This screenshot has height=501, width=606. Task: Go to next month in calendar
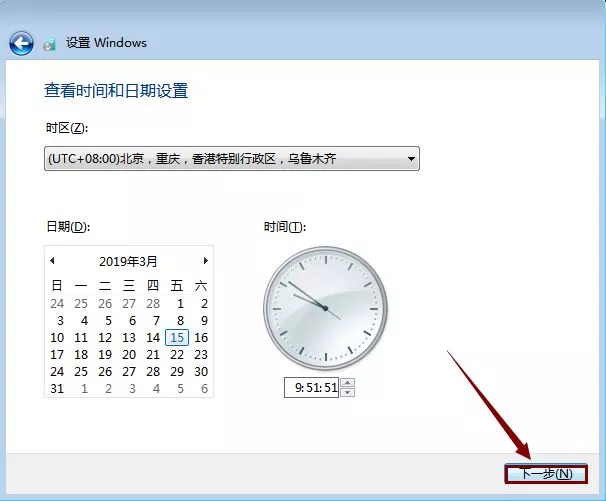point(206,261)
